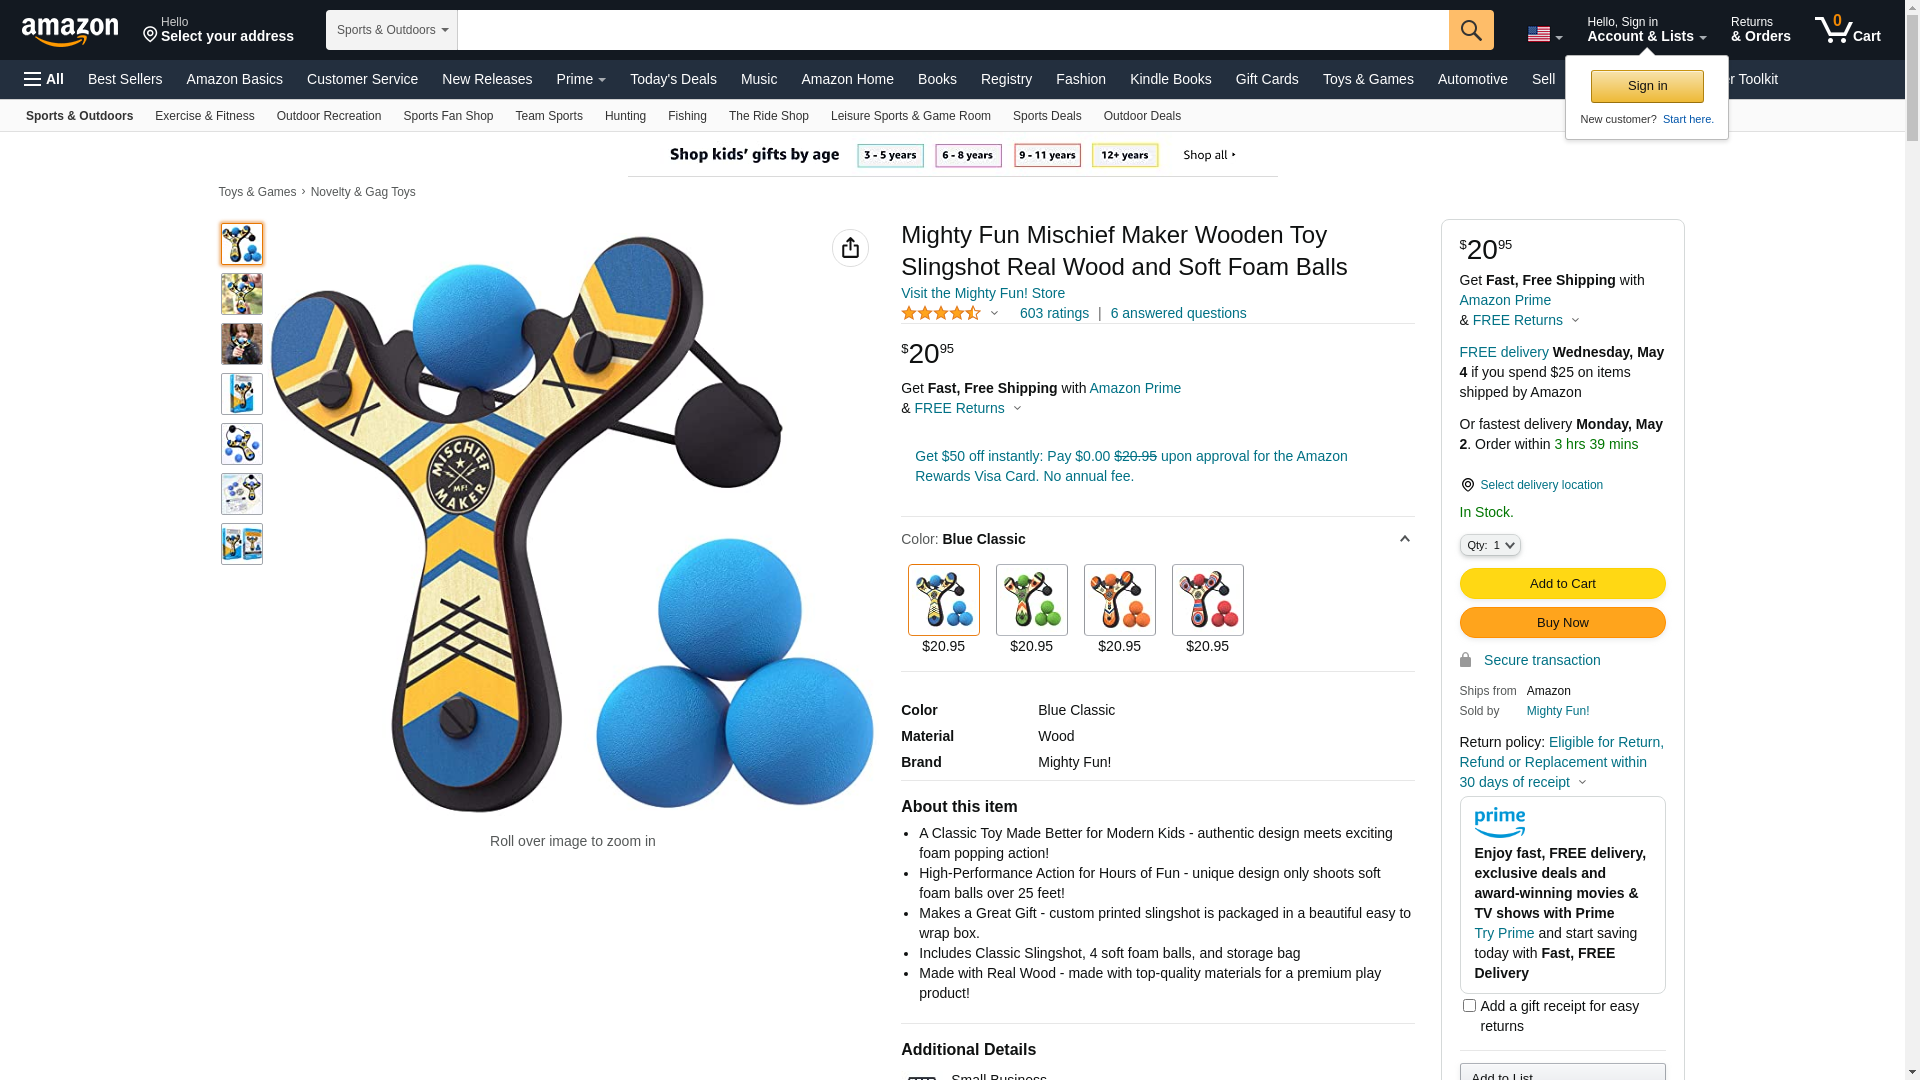Click Visit the Mighty Fun! Store link

point(982,293)
